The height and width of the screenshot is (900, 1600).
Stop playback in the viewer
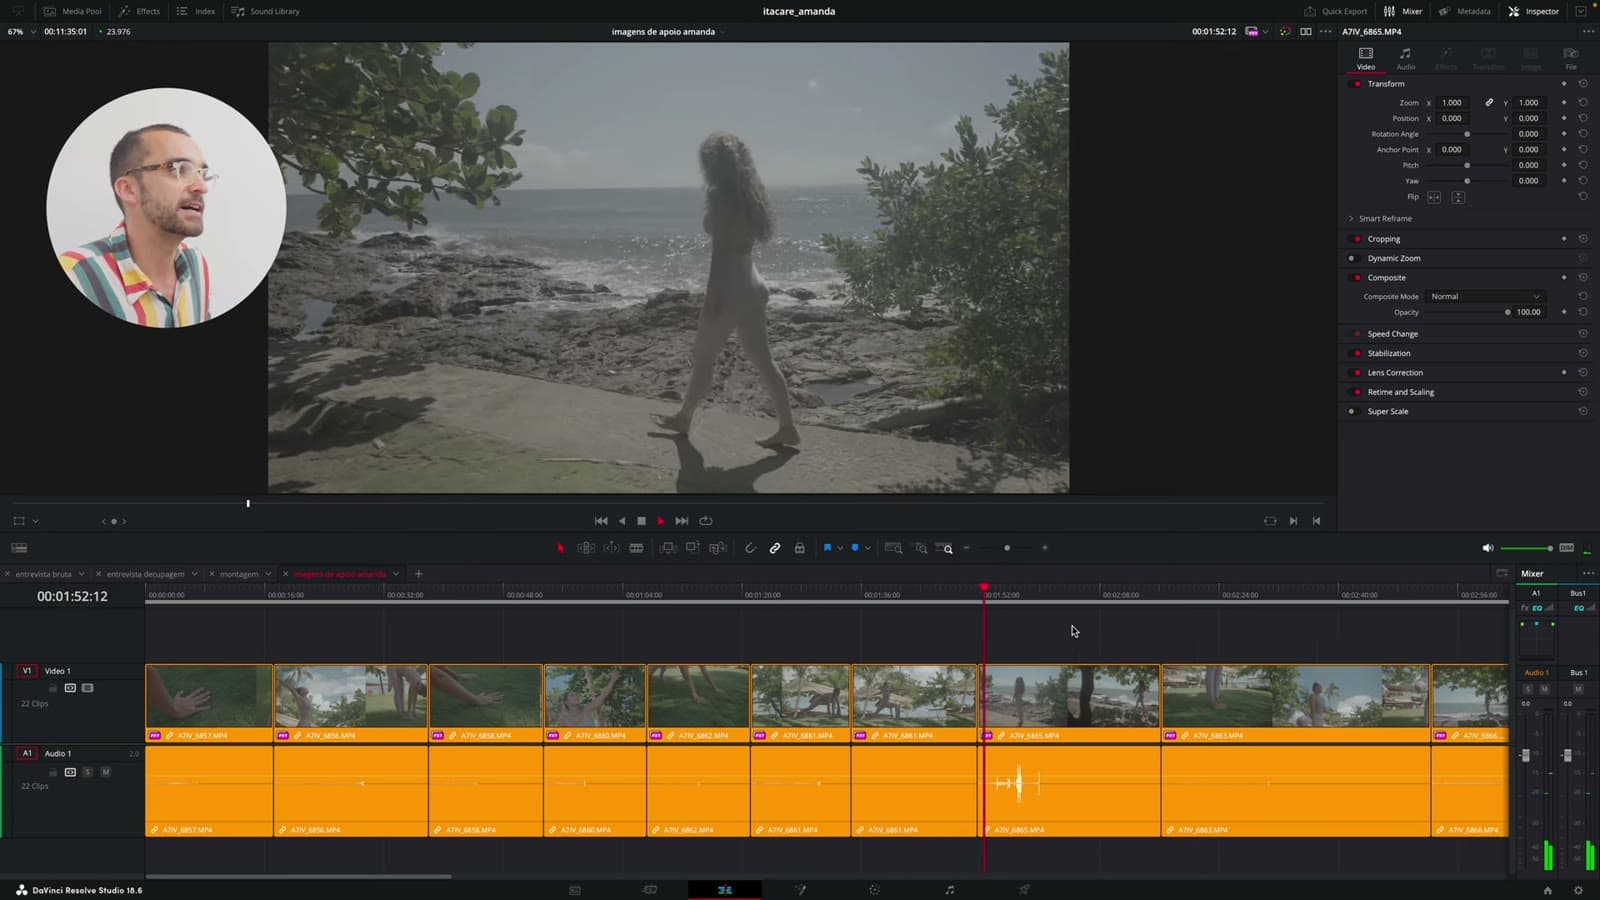point(642,521)
